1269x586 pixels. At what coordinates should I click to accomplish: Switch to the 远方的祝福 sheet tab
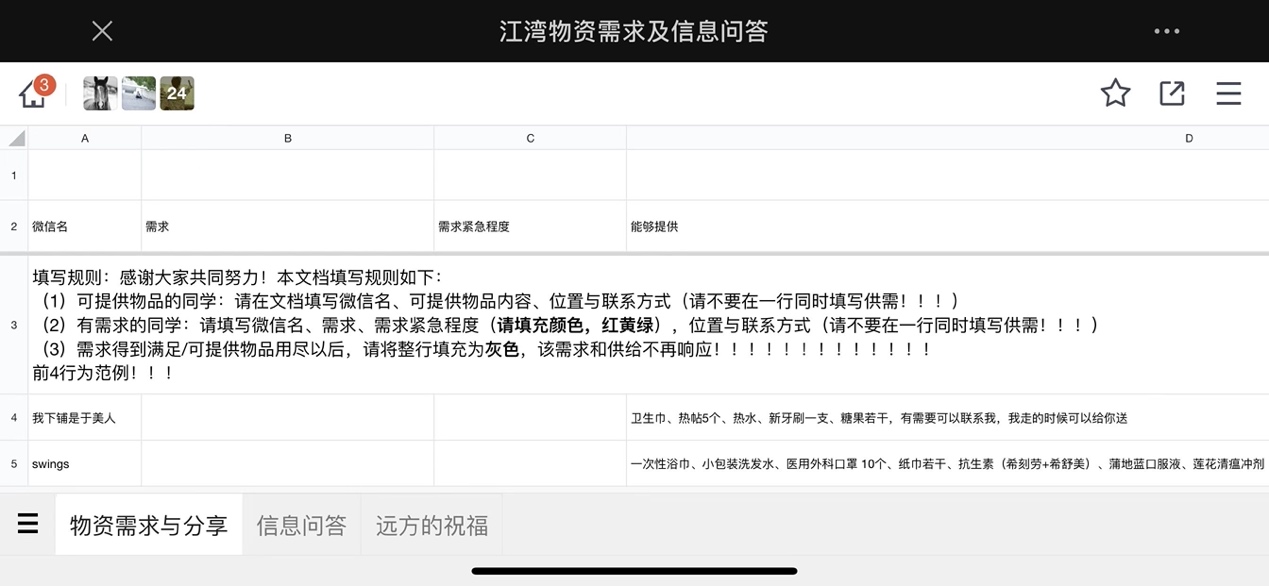432,525
